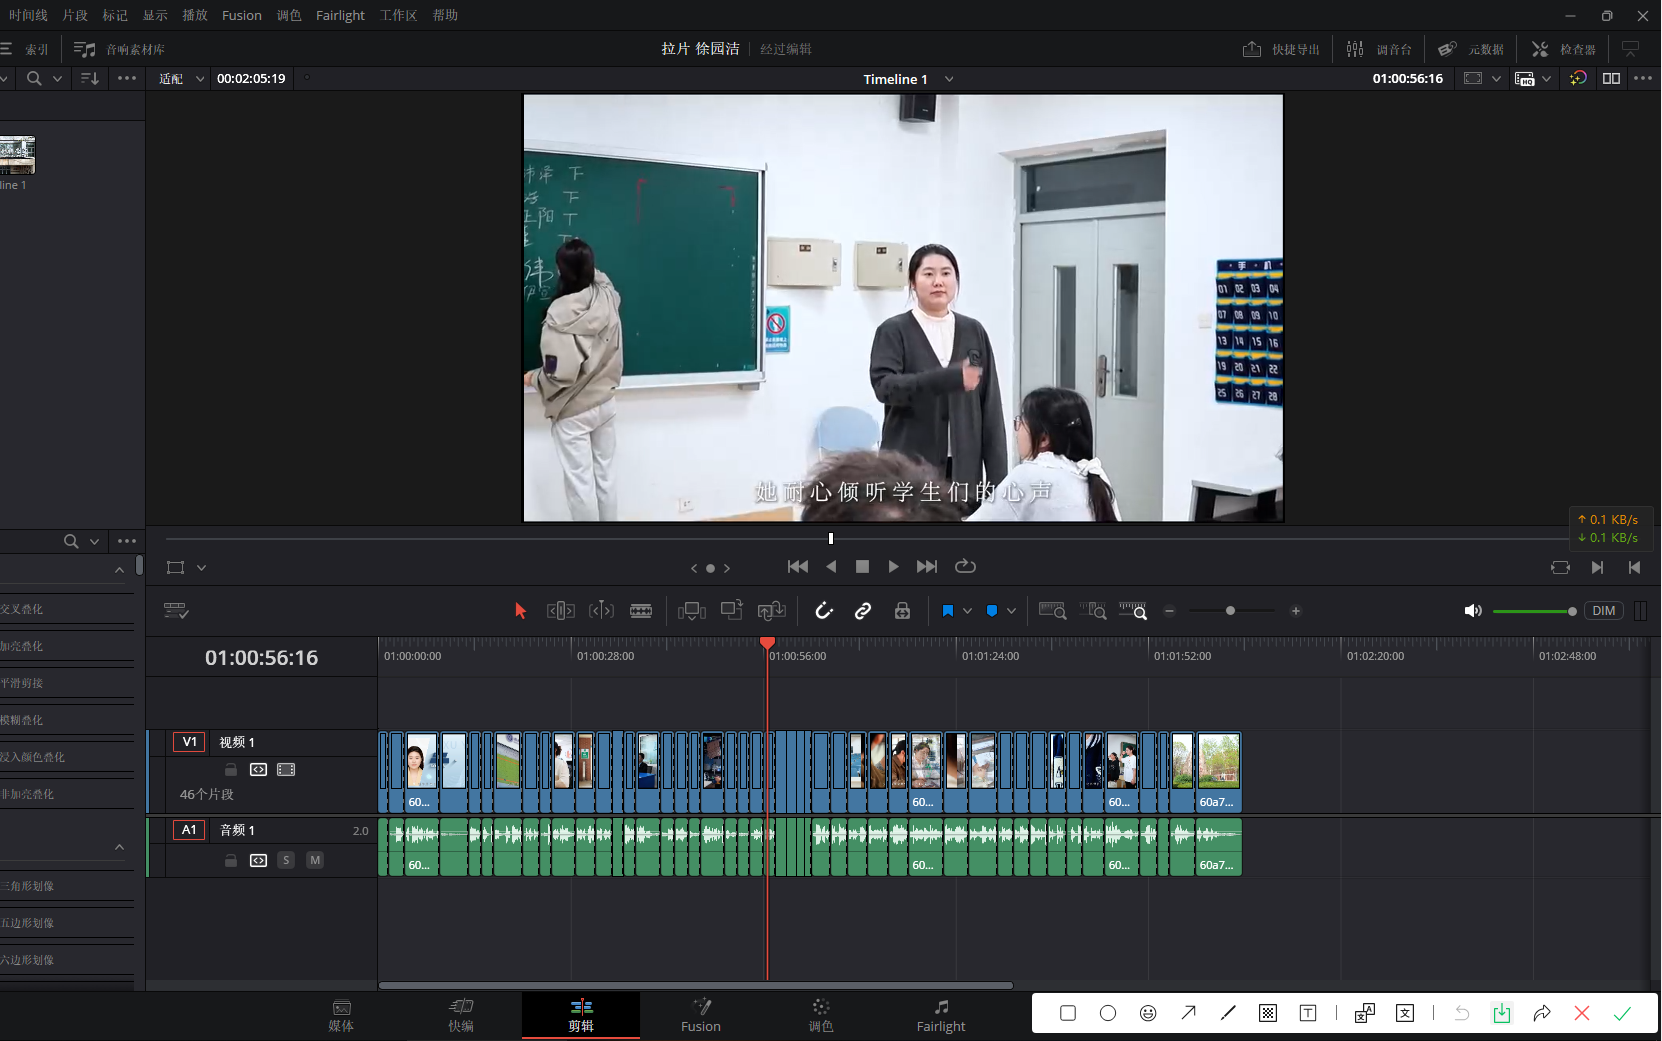Confirm screenshot with green checkmark
This screenshot has width=1662, height=1041.
click(1622, 1013)
